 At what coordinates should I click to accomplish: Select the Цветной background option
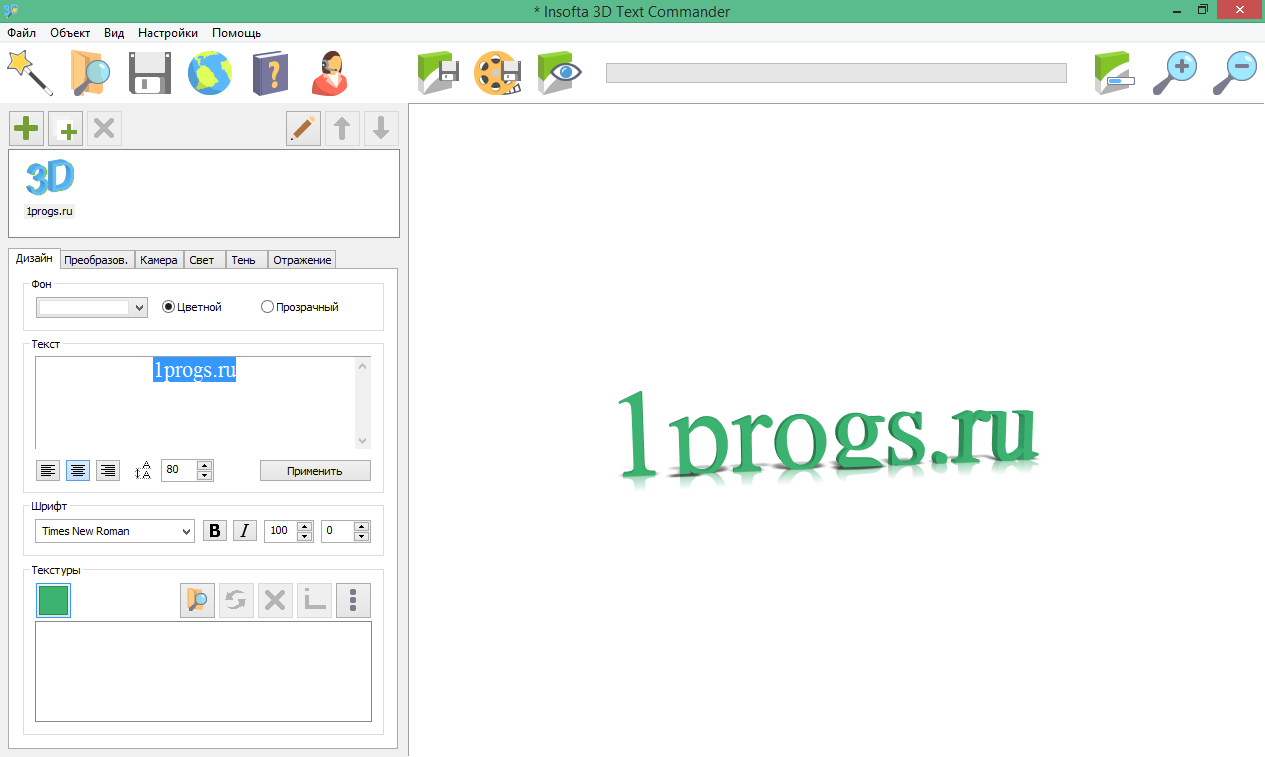pyautogui.click(x=191, y=307)
